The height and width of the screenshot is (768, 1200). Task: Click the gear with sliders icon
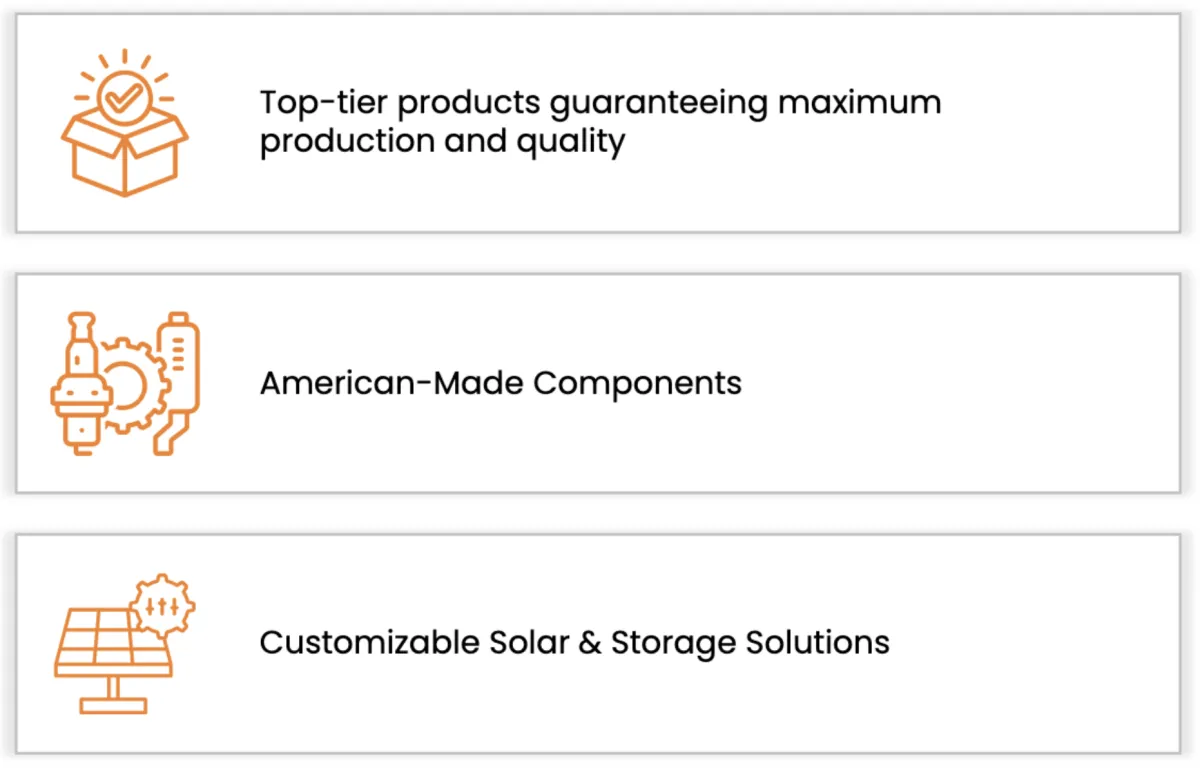click(x=162, y=606)
